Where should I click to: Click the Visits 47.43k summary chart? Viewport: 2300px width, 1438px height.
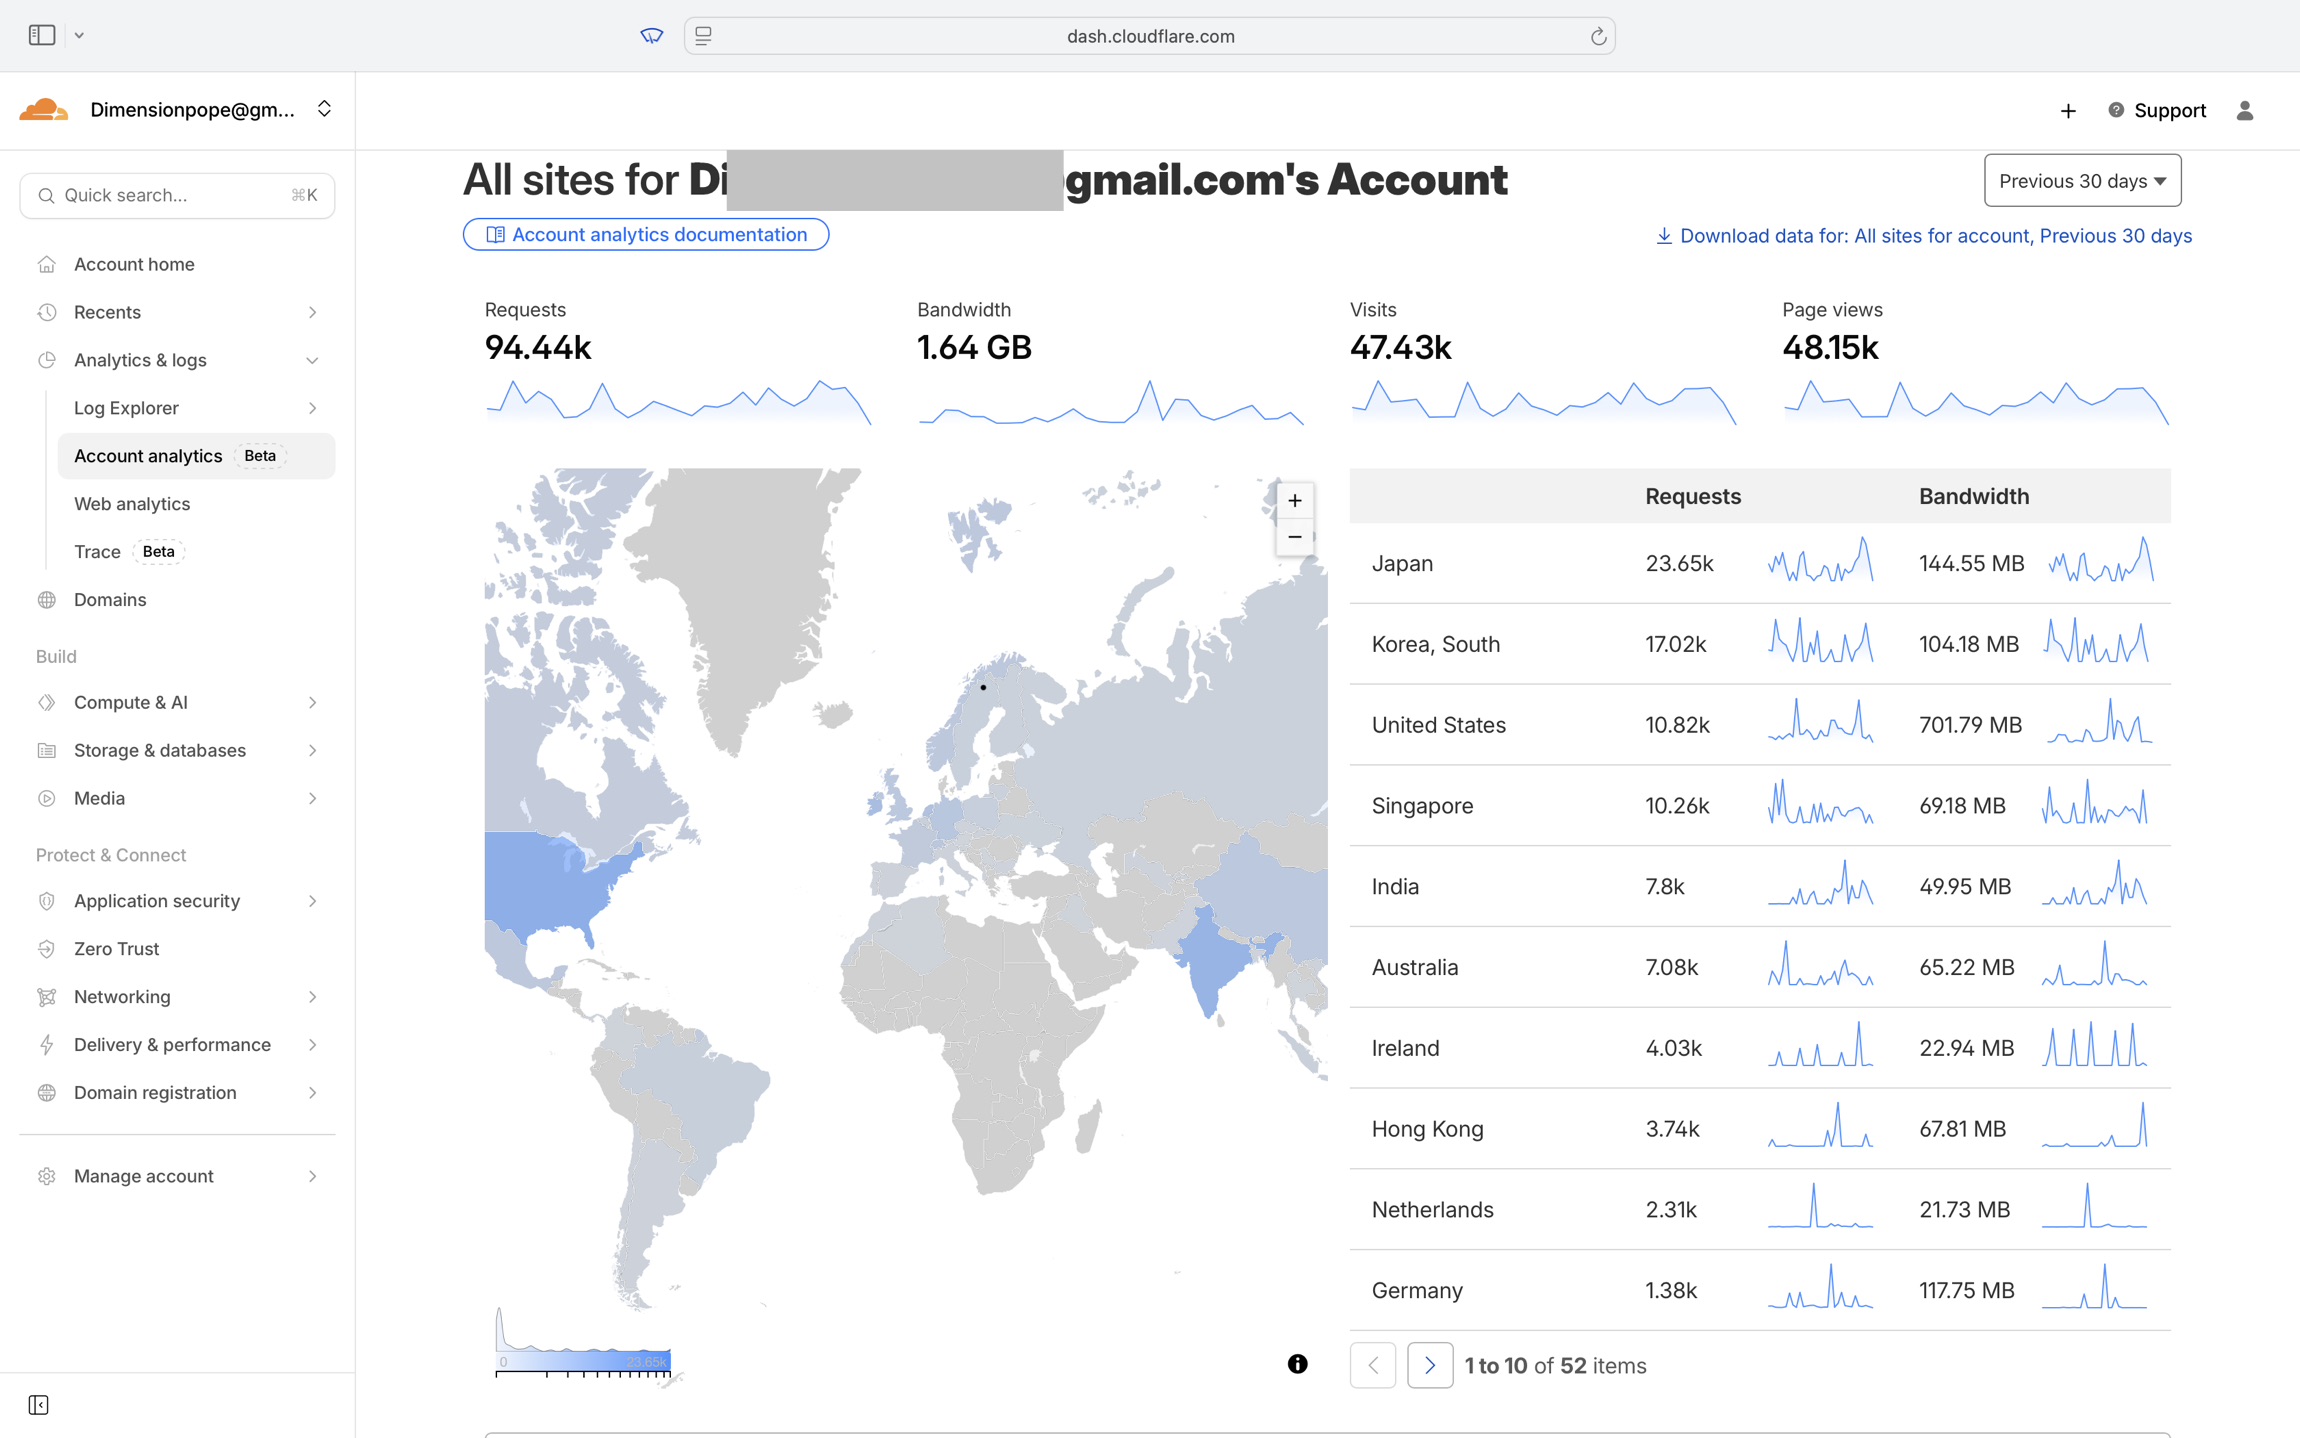point(1544,402)
